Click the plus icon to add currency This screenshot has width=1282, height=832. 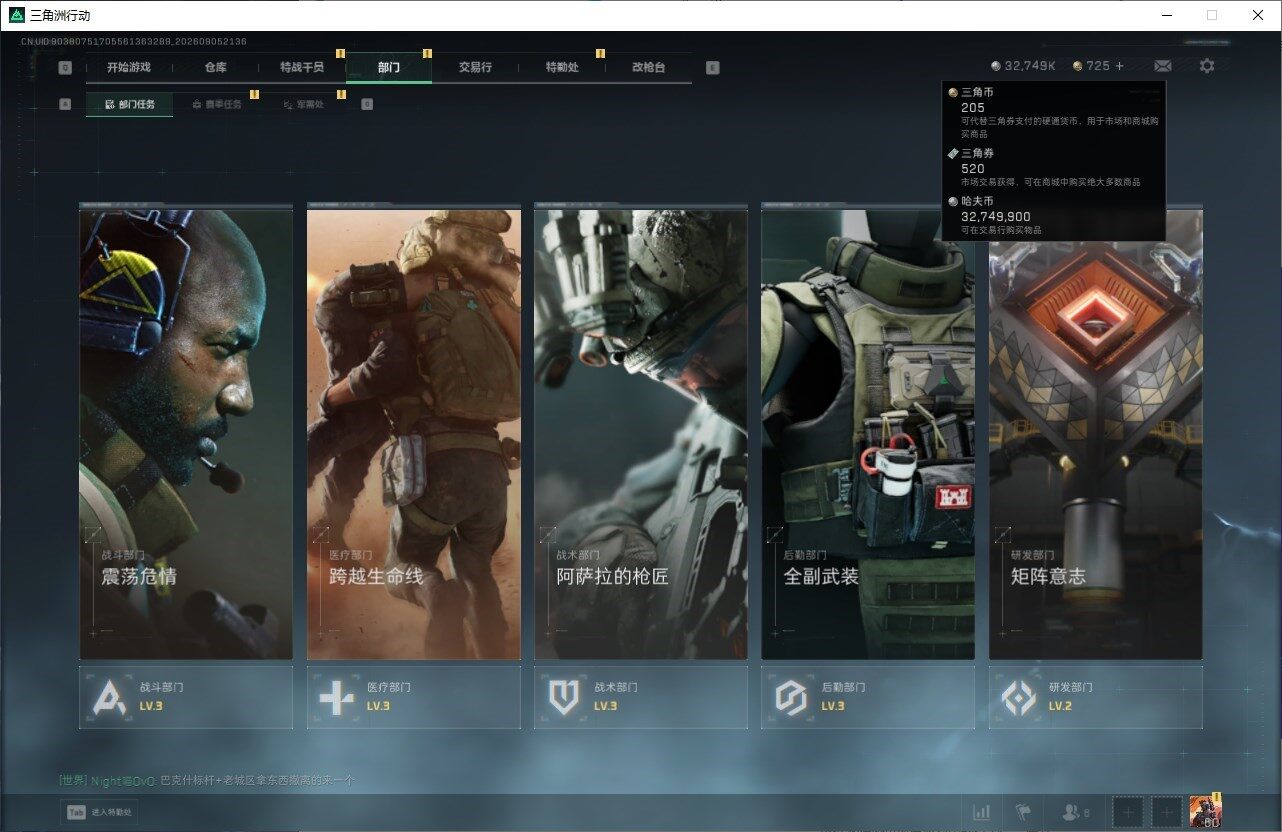[1120, 66]
